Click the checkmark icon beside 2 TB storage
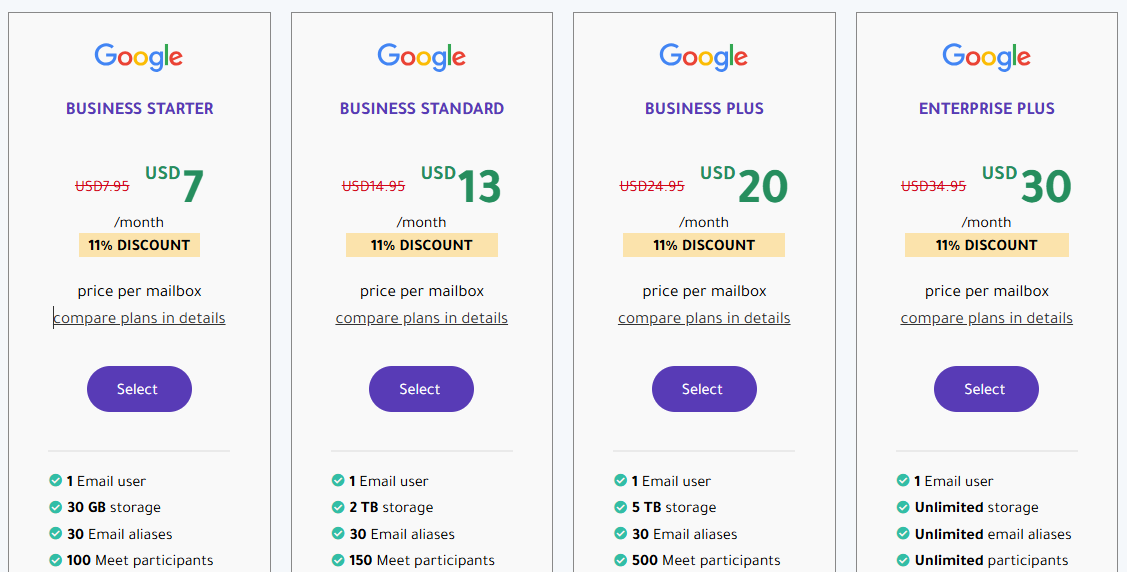The height and width of the screenshot is (572, 1127). coord(338,507)
